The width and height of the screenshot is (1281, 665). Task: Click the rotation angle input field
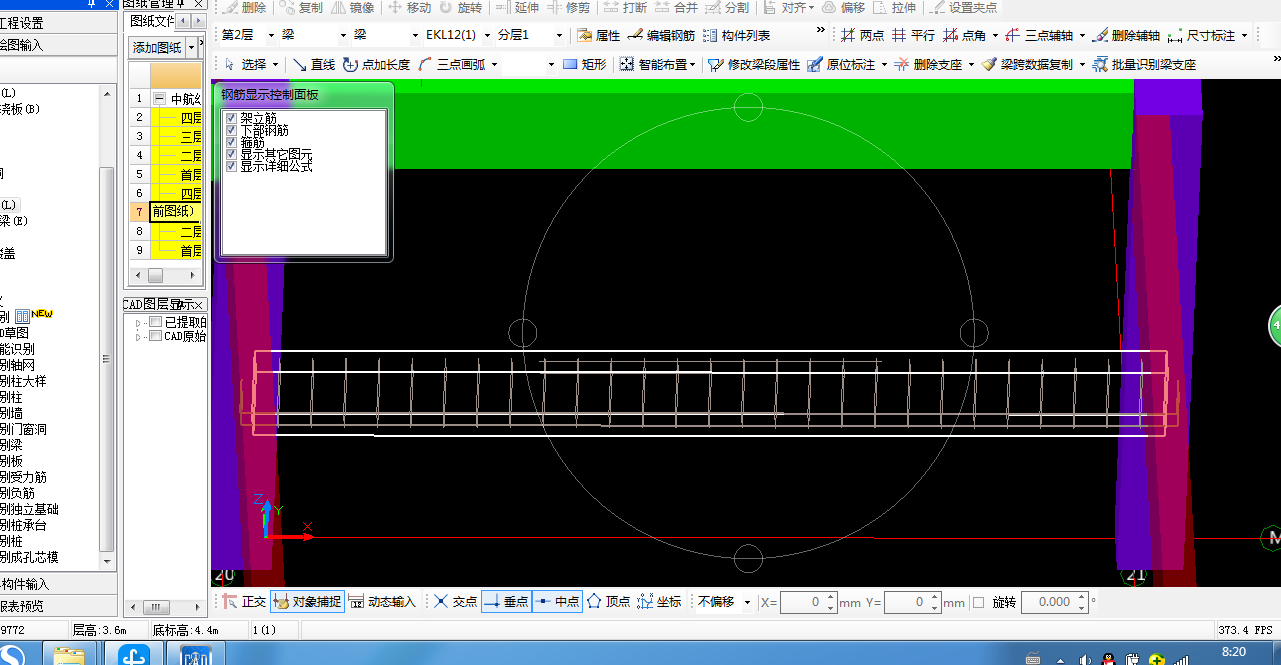[1055, 602]
